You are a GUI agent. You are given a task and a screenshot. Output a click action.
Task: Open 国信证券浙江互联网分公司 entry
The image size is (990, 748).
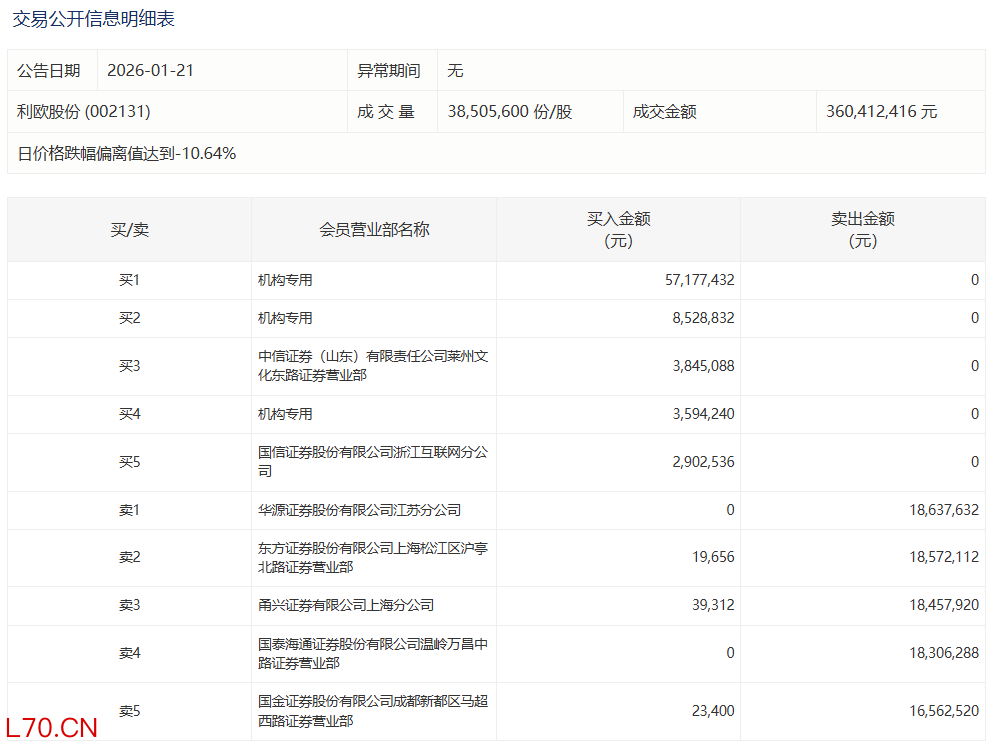coord(372,462)
